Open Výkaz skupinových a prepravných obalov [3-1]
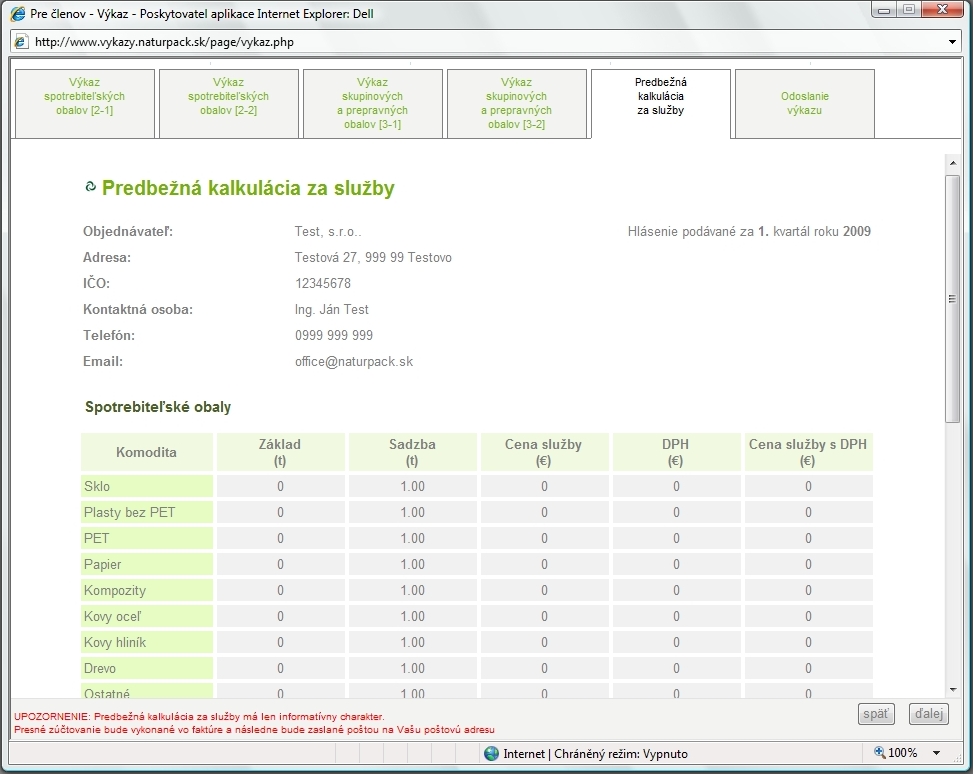Viewport: 973px width, 774px height. [x=372, y=103]
